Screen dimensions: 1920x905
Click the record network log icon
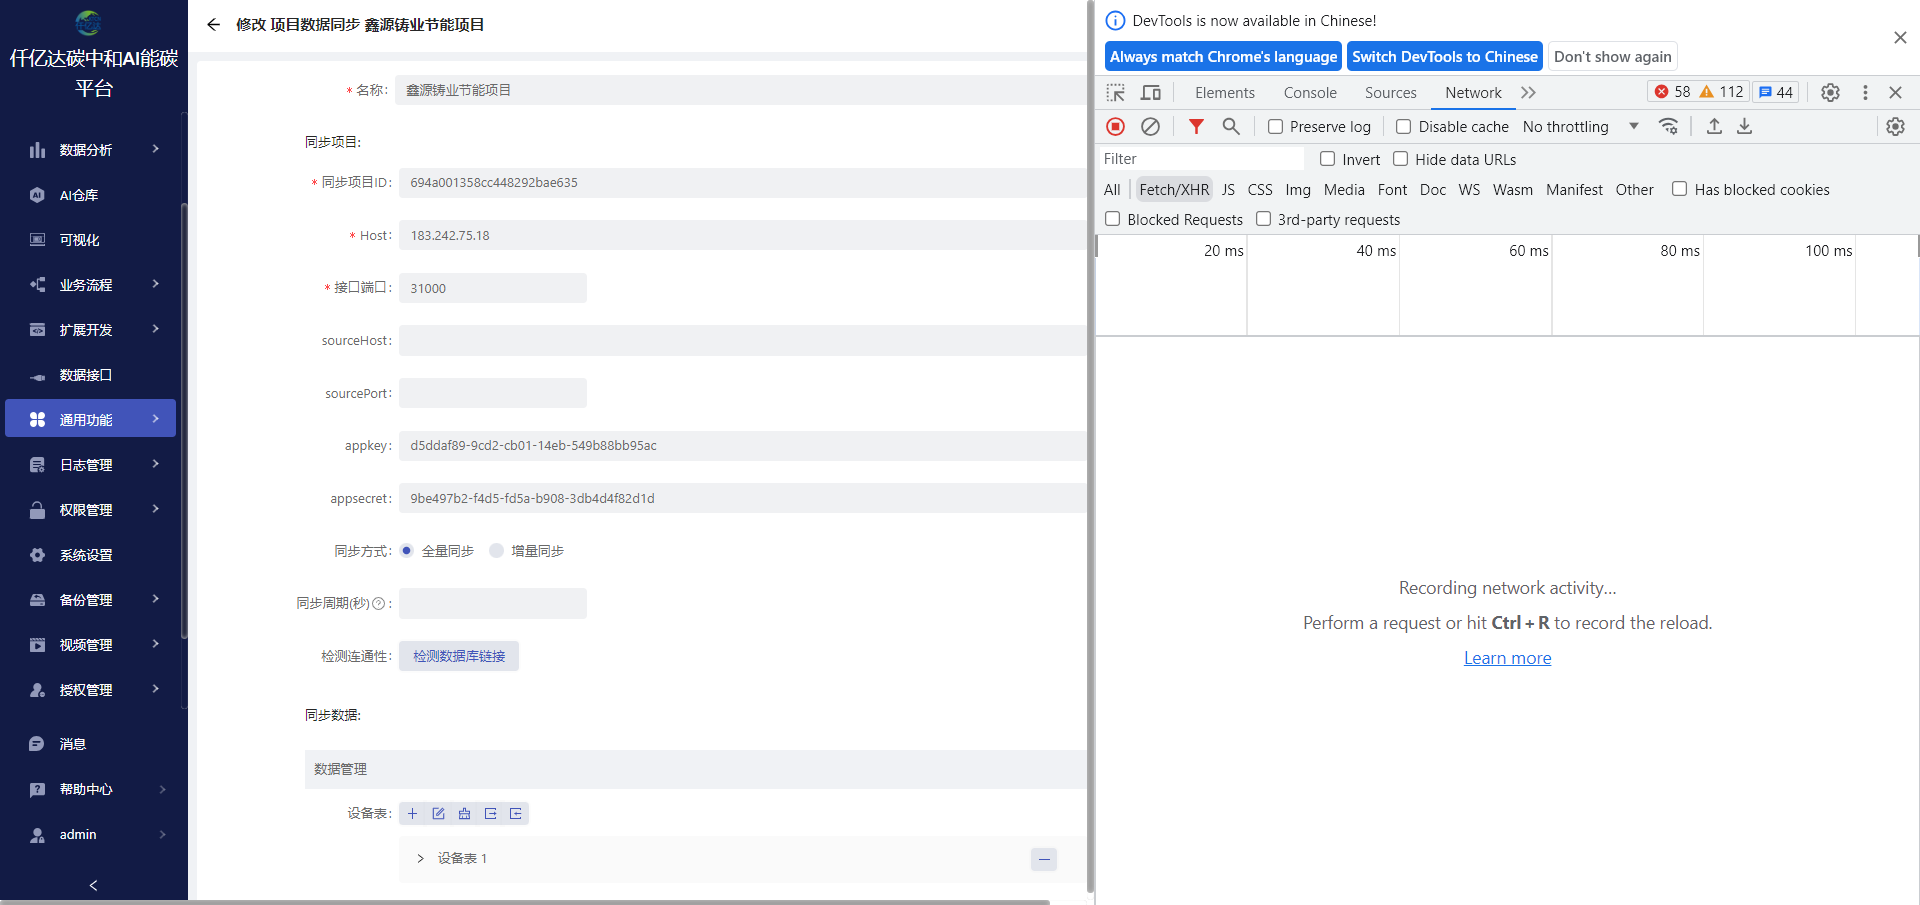pyautogui.click(x=1116, y=127)
